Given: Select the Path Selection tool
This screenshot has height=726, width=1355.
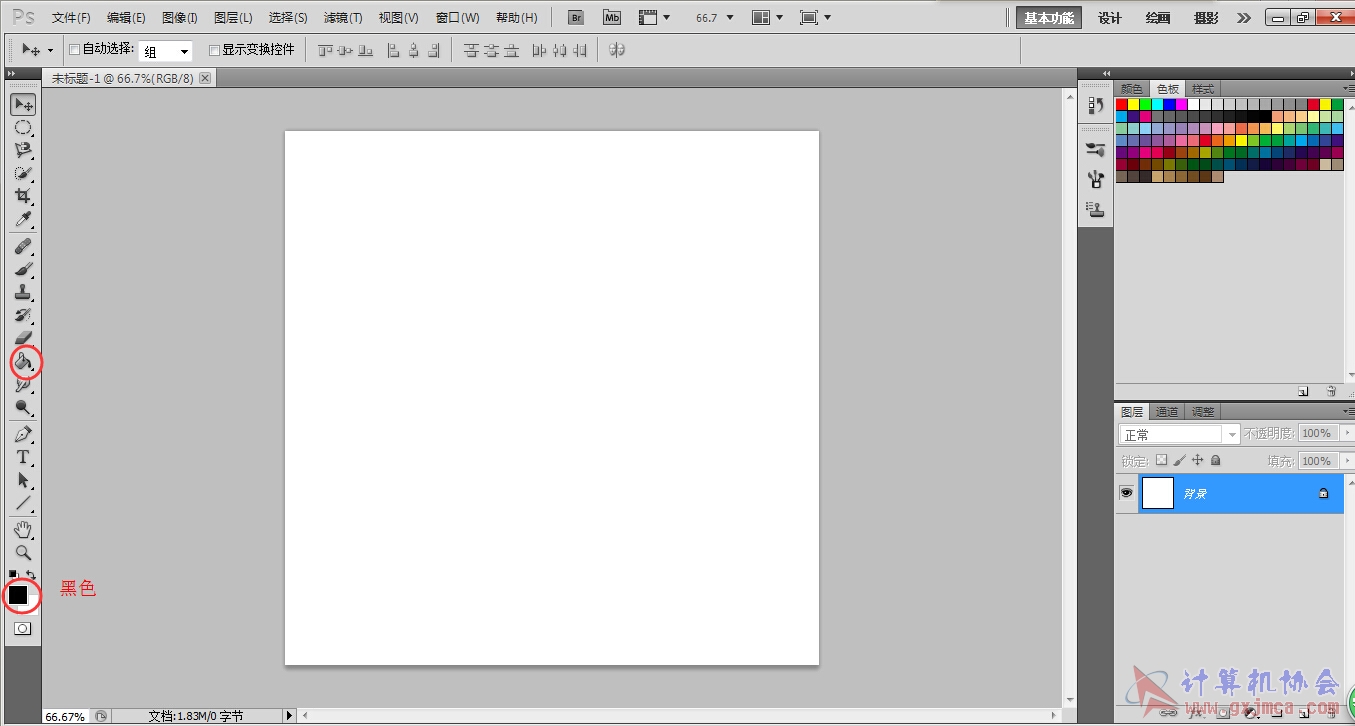Looking at the screenshot, I should [x=23, y=480].
